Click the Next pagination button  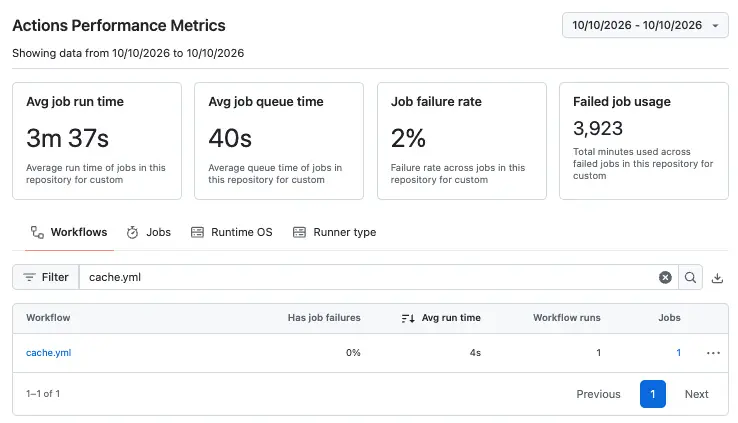tap(696, 394)
